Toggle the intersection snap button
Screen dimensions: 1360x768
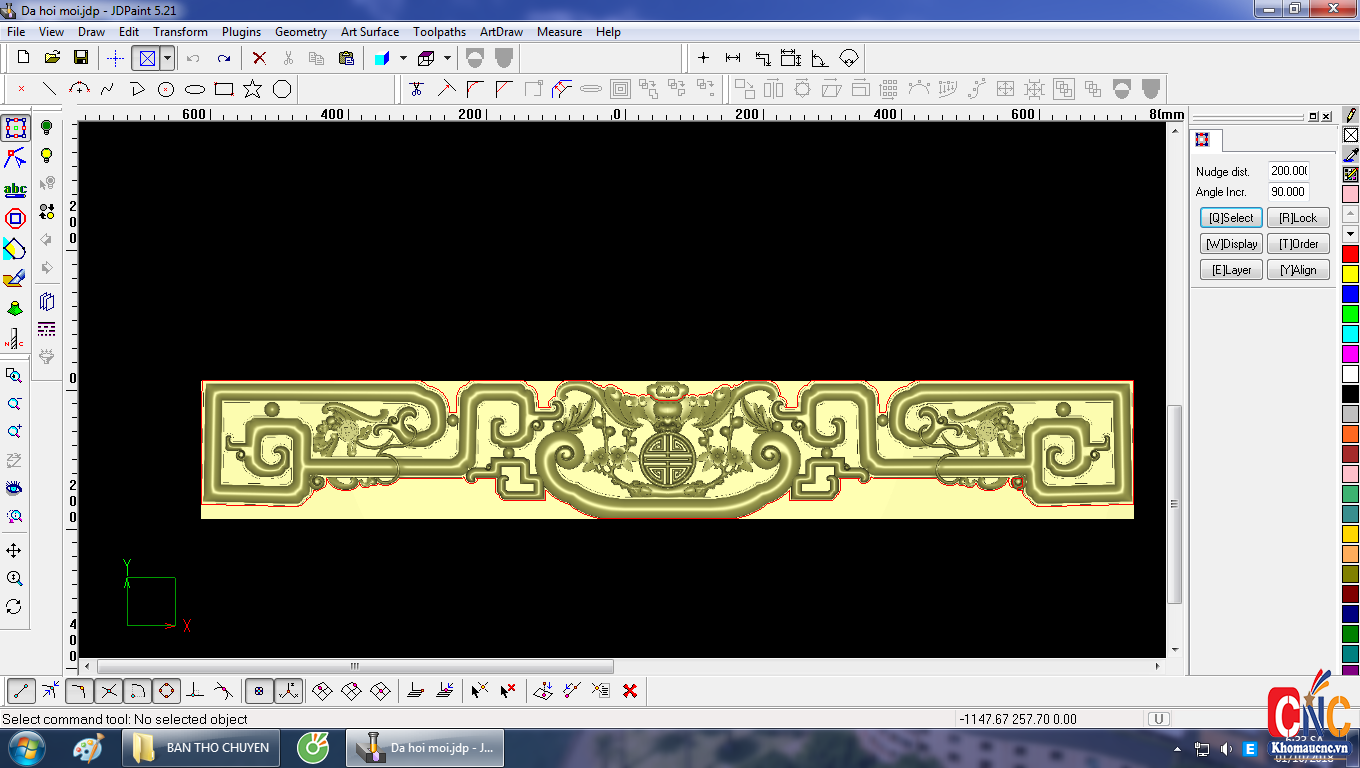[109, 690]
